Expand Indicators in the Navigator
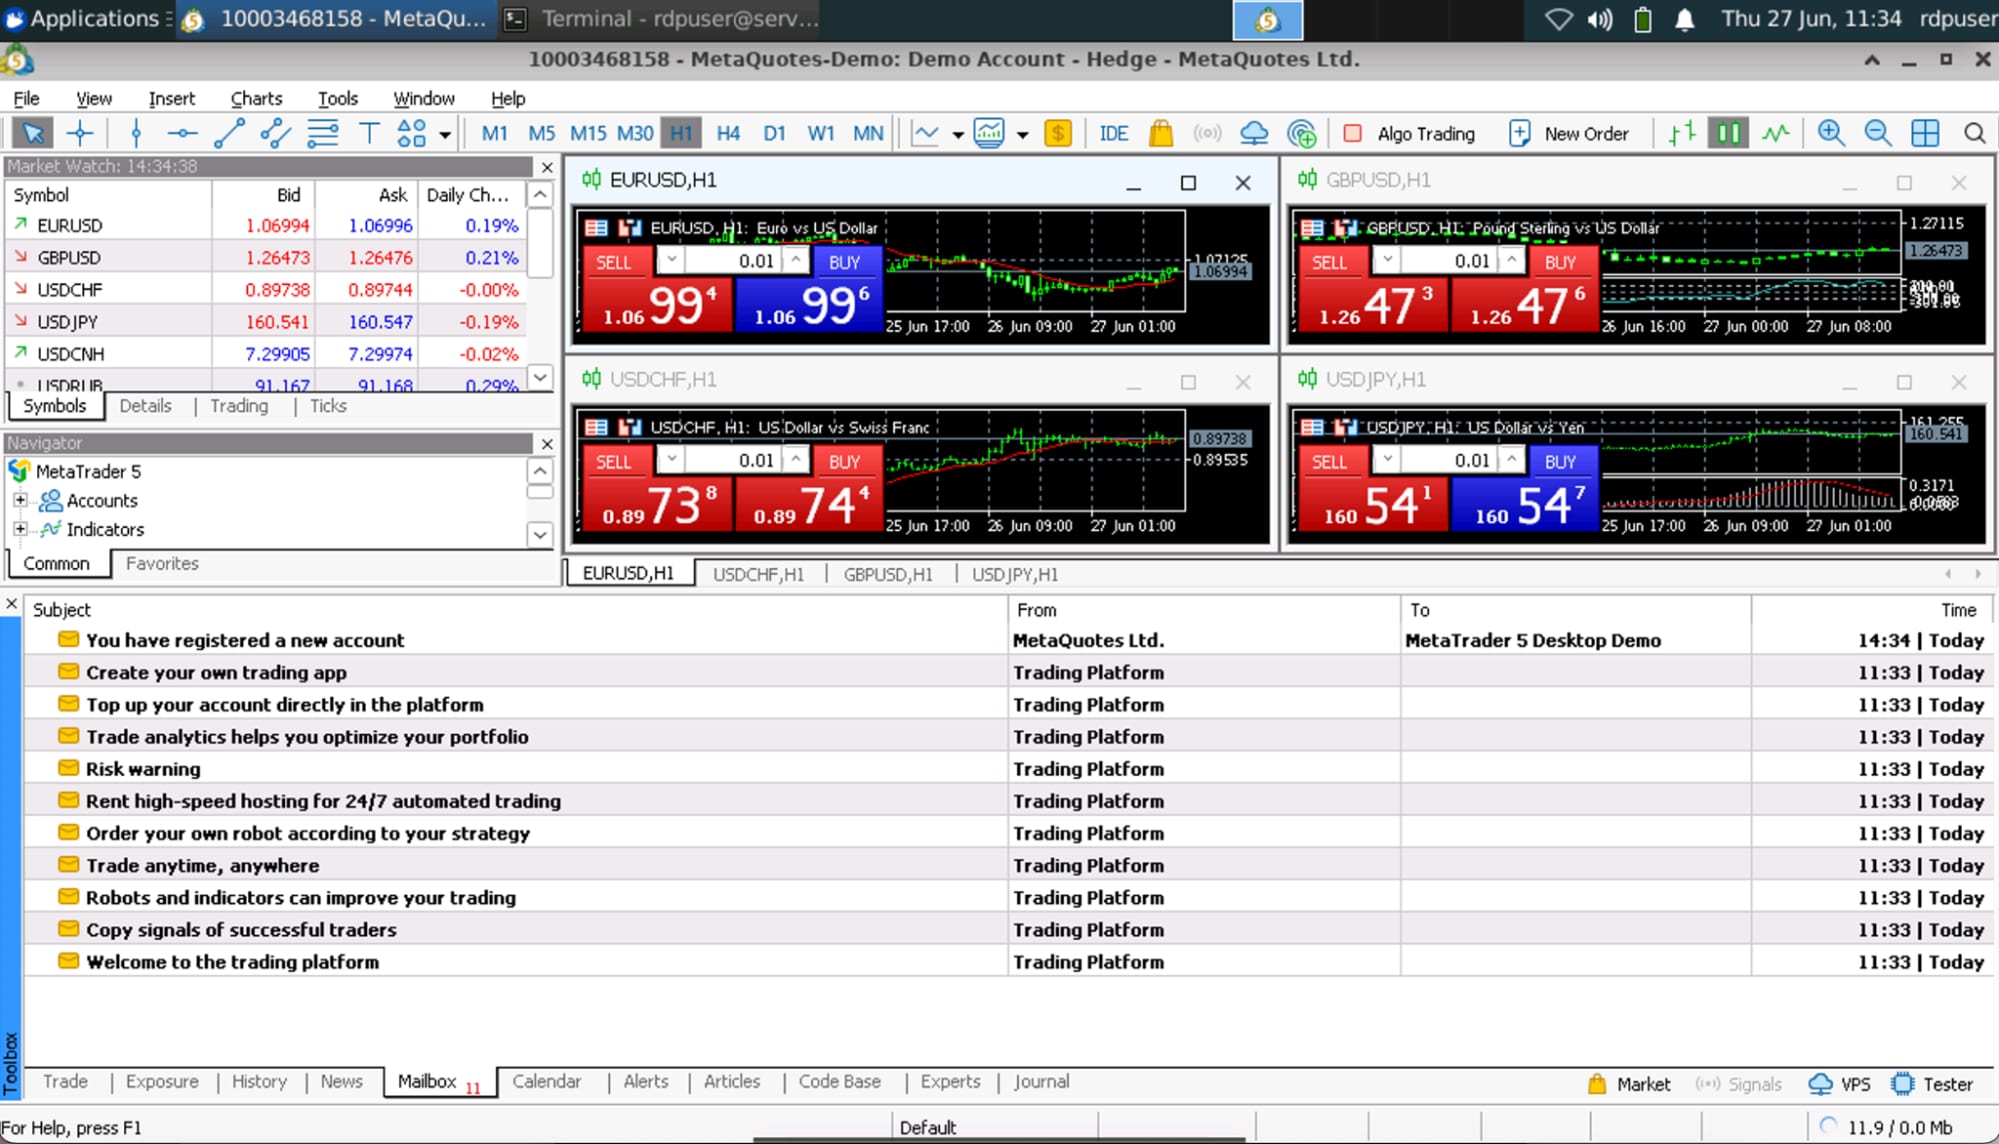1999x1144 pixels. click(18, 529)
